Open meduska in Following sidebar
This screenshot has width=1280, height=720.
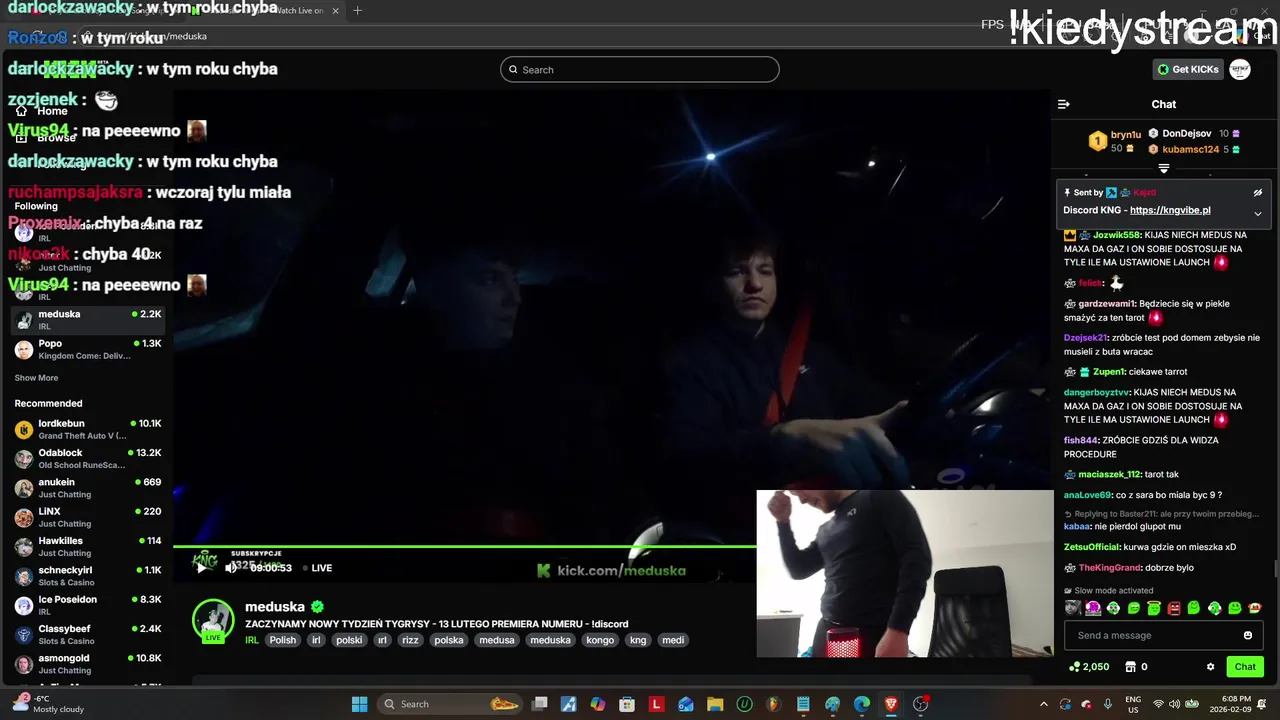tap(88, 320)
